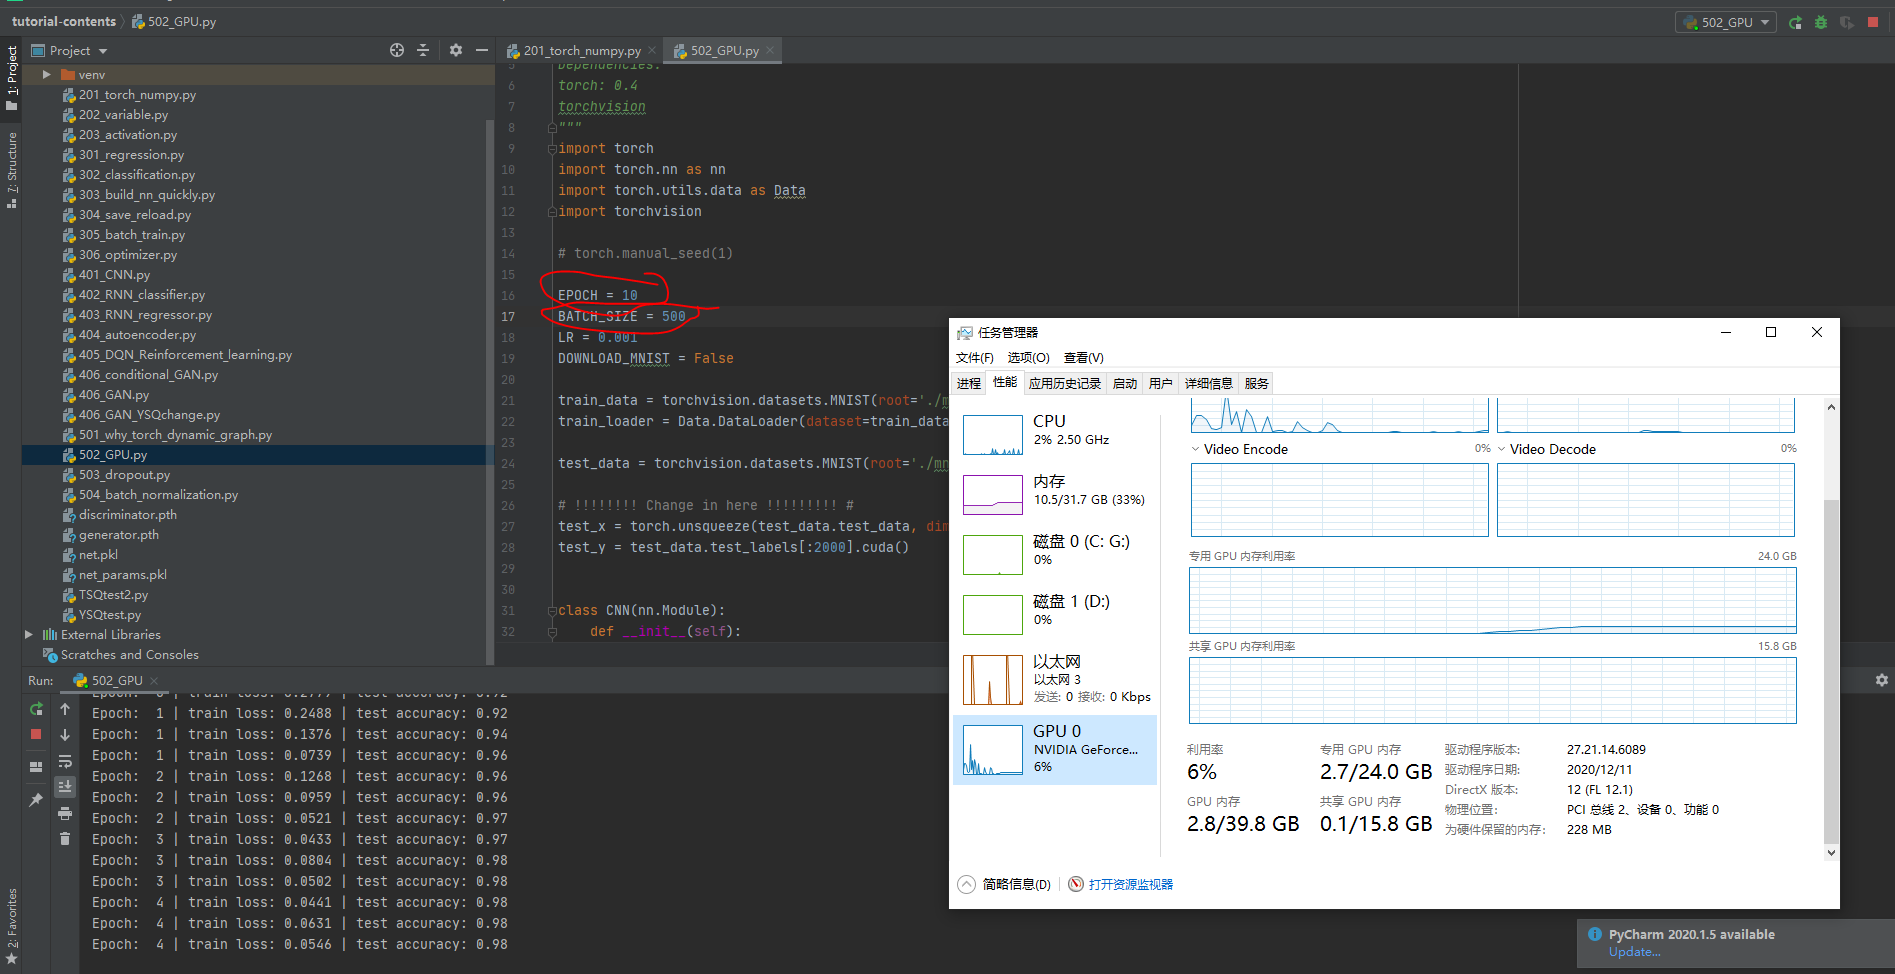The width and height of the screenshot is (1895, 974).
Task: Expand External Libraries in the Project tree
Action: (x=29, y=634)
